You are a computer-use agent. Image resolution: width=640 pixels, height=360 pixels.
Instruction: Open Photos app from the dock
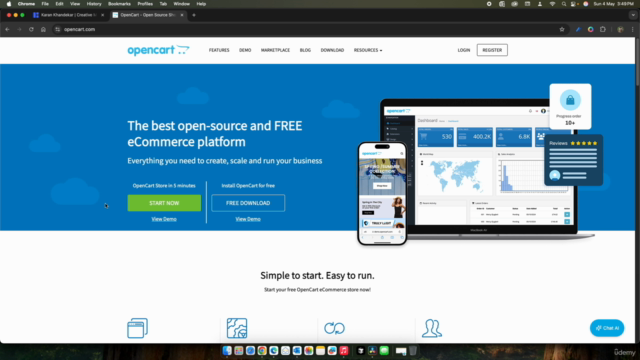point(309,351)
